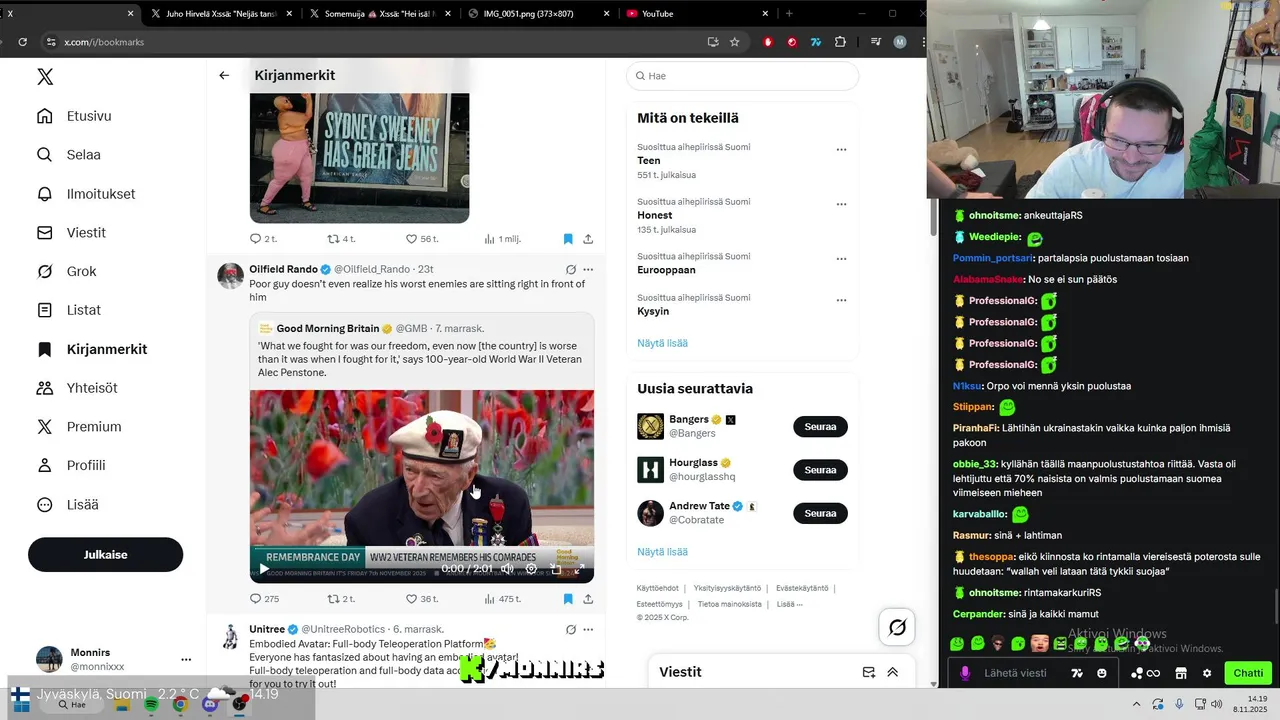
Task: Reply to Oilfield Rando post with 275 replies
Action: (x=265, y=599)
